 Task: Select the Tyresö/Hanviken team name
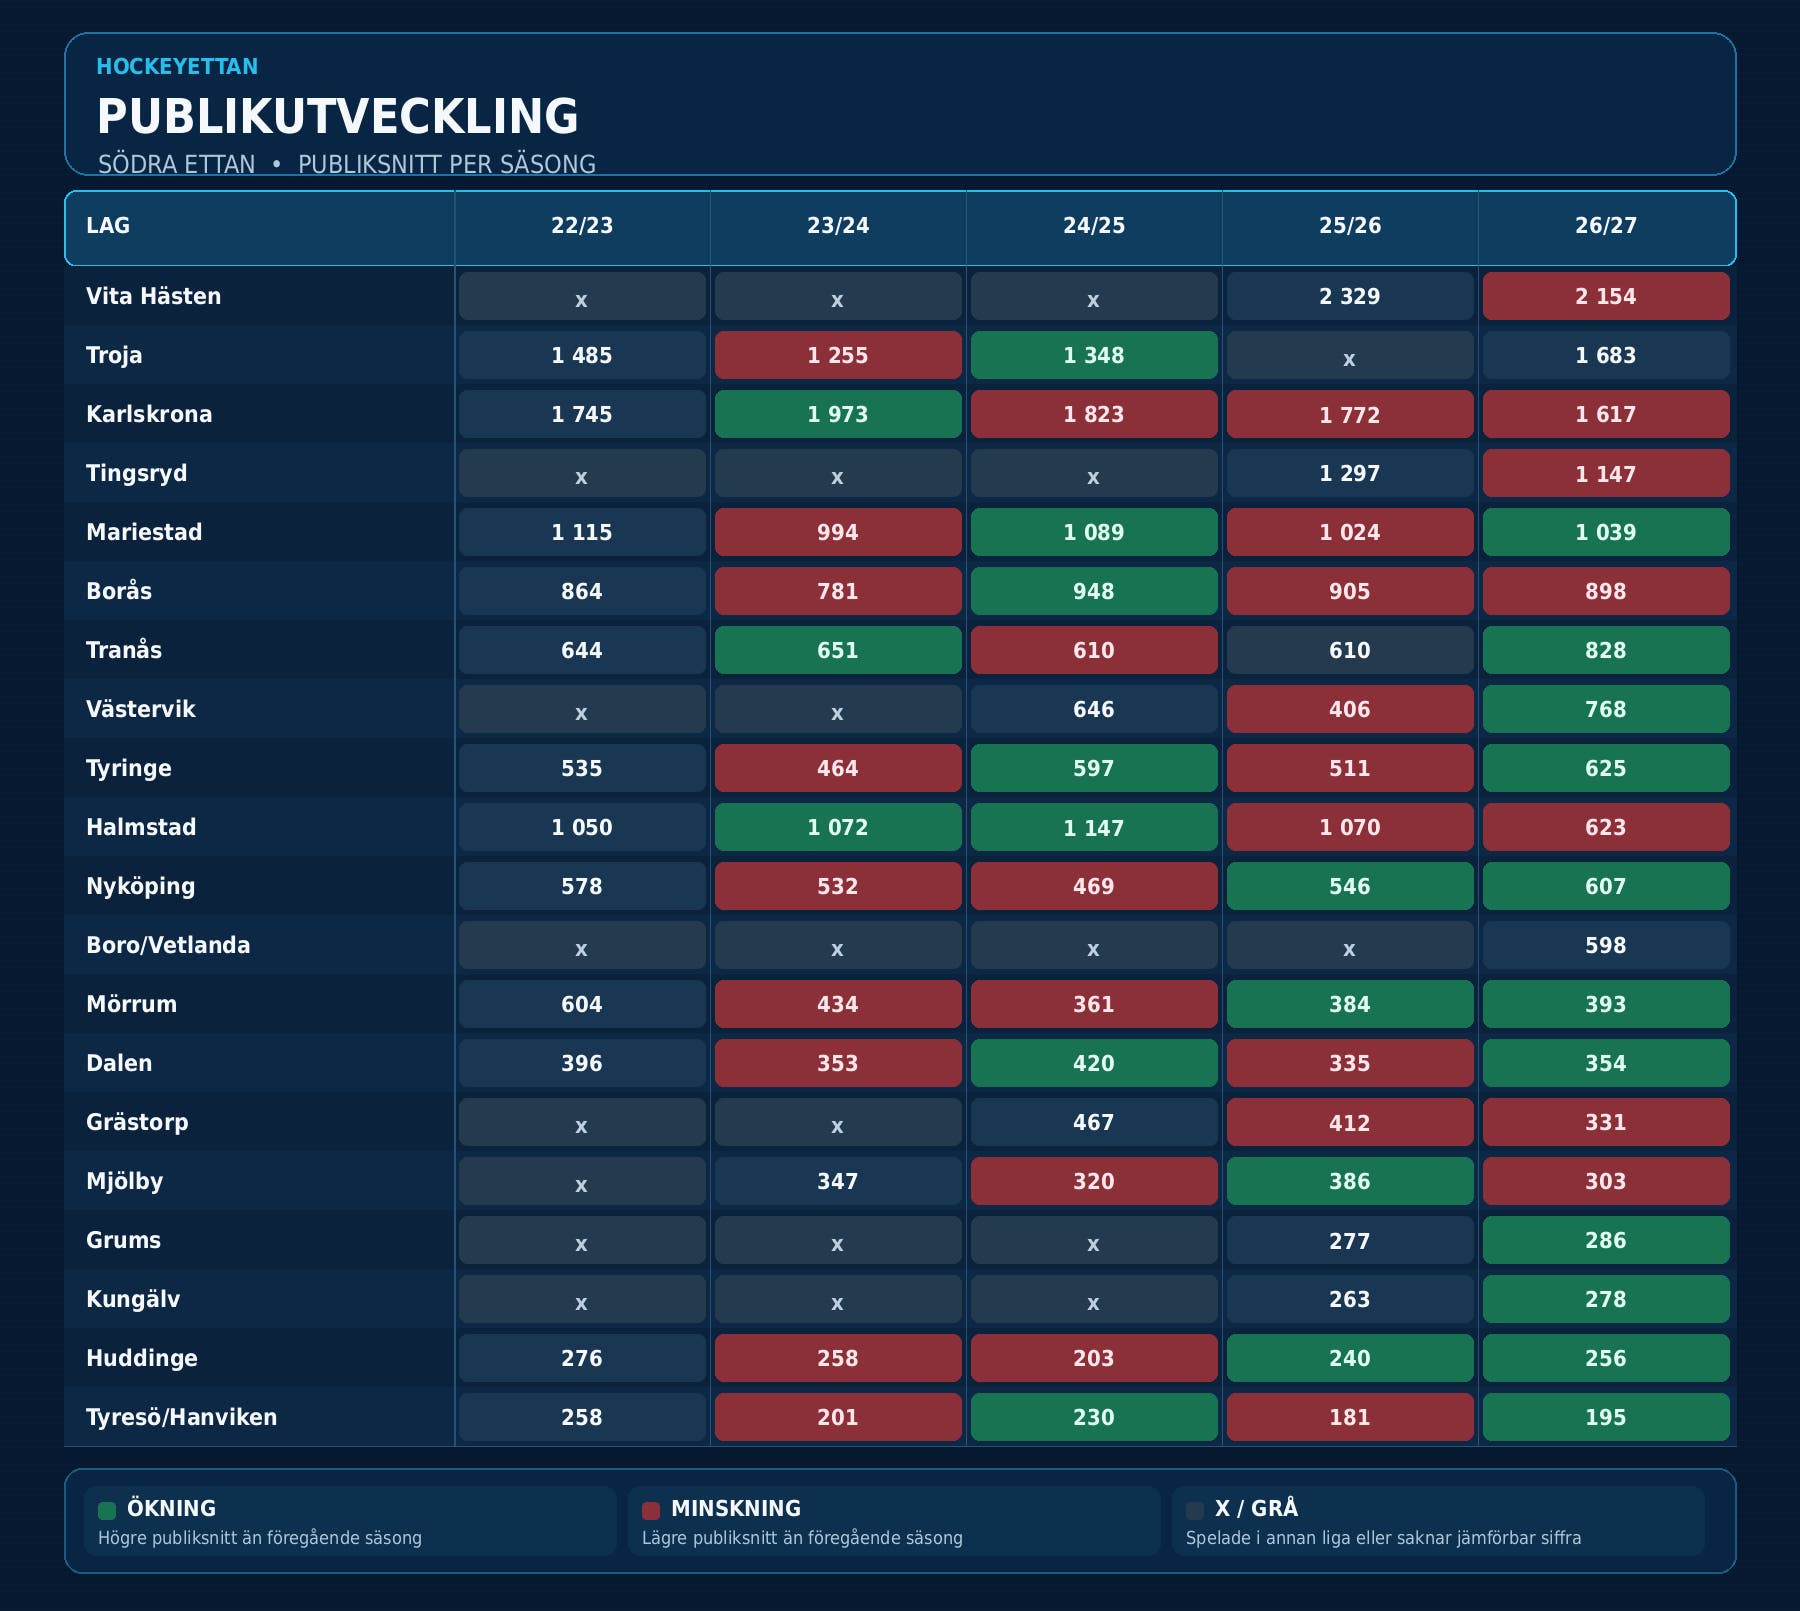click(x=181, y=1417)
